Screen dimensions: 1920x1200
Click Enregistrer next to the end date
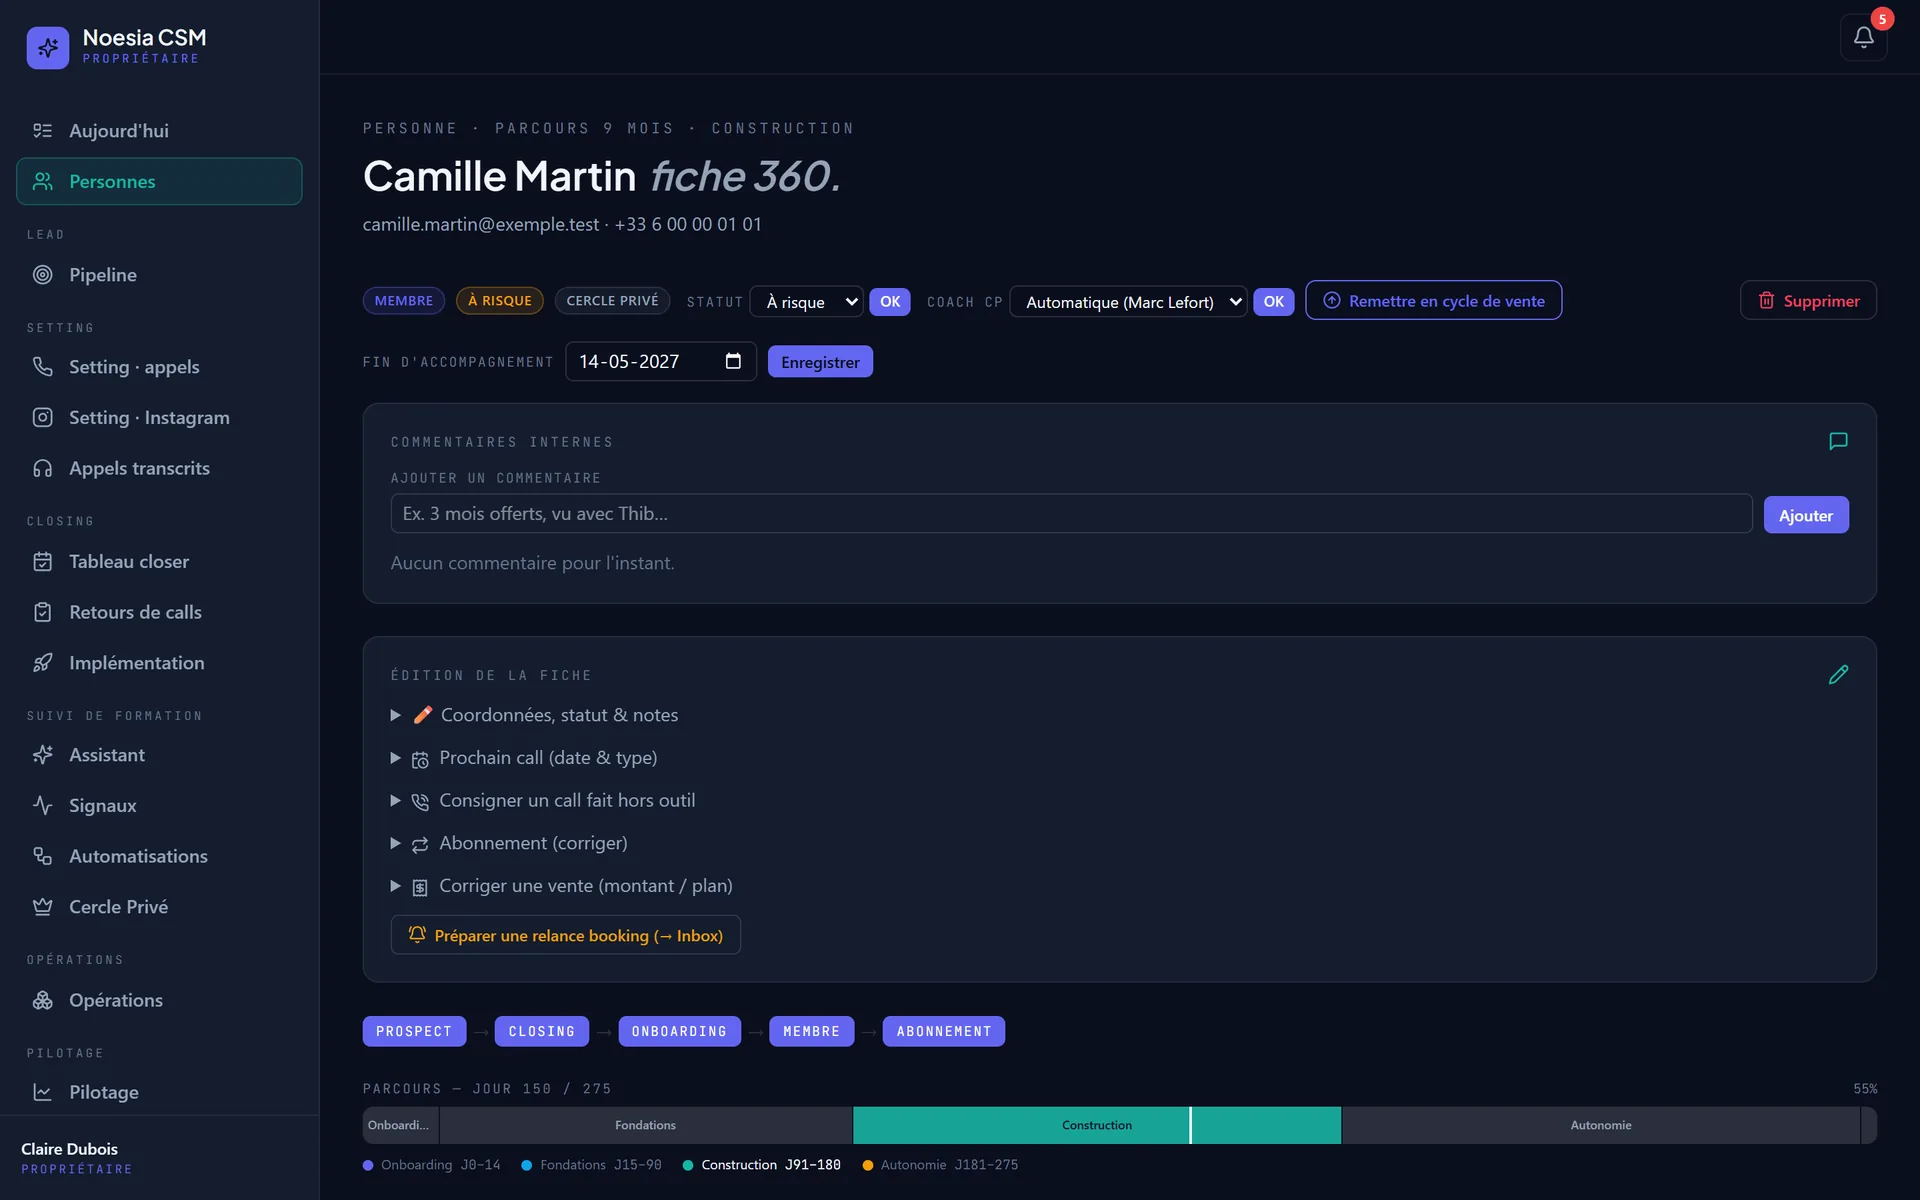point(820,362)
